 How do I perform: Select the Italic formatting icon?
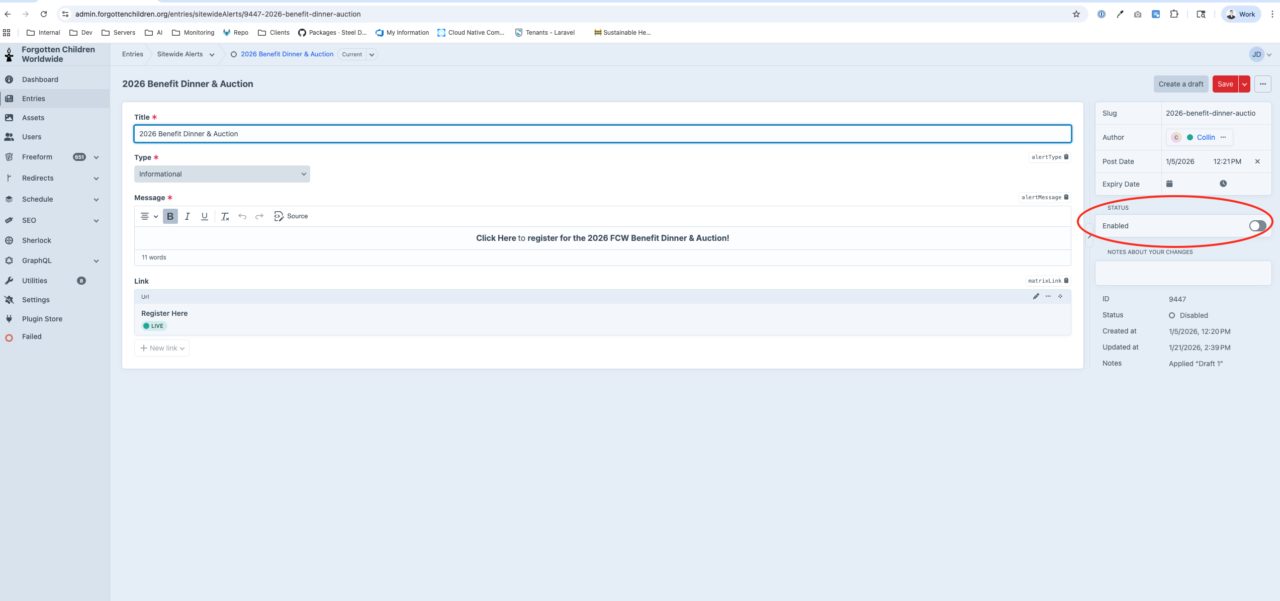pos(187,216)
